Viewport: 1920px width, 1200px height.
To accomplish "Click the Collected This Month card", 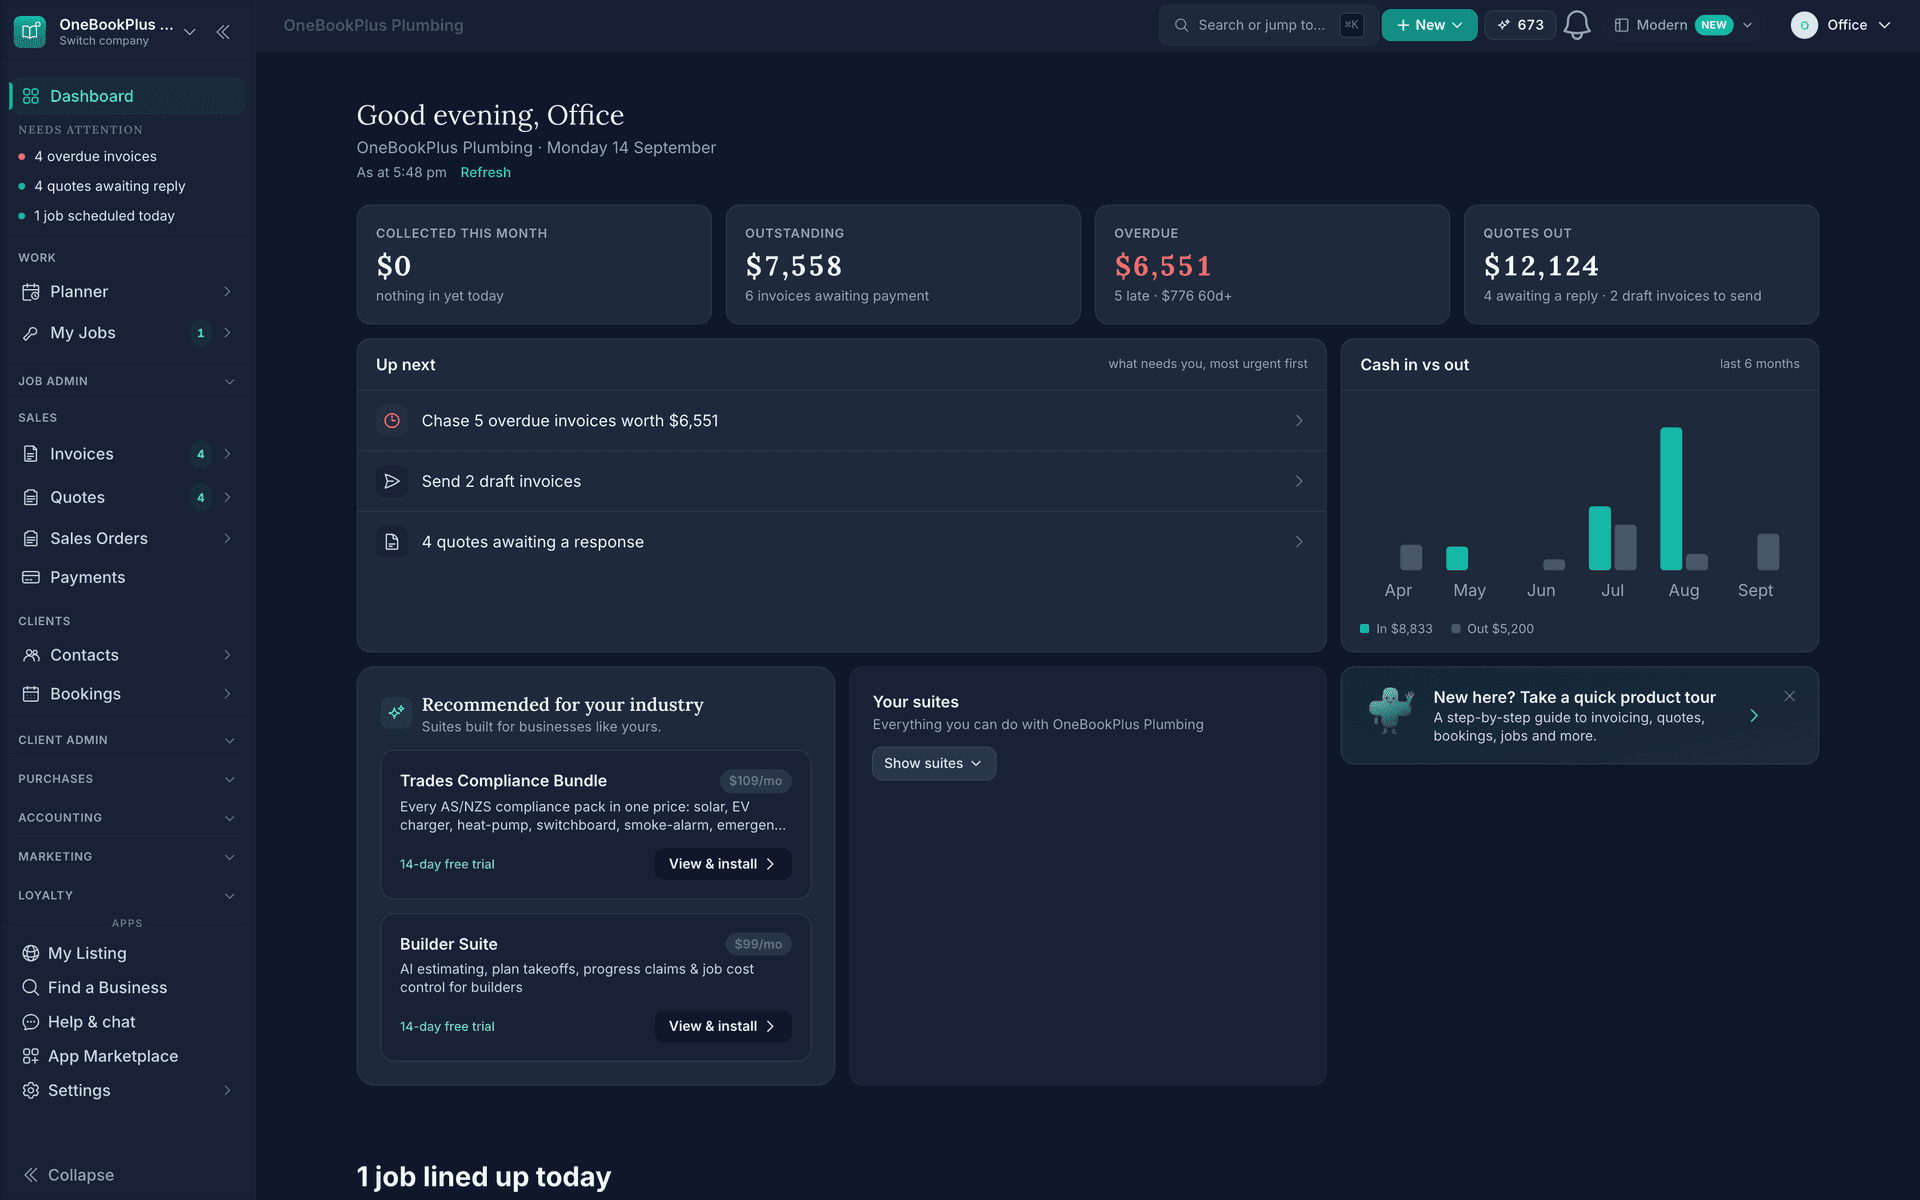I will [x=534, y=265].
